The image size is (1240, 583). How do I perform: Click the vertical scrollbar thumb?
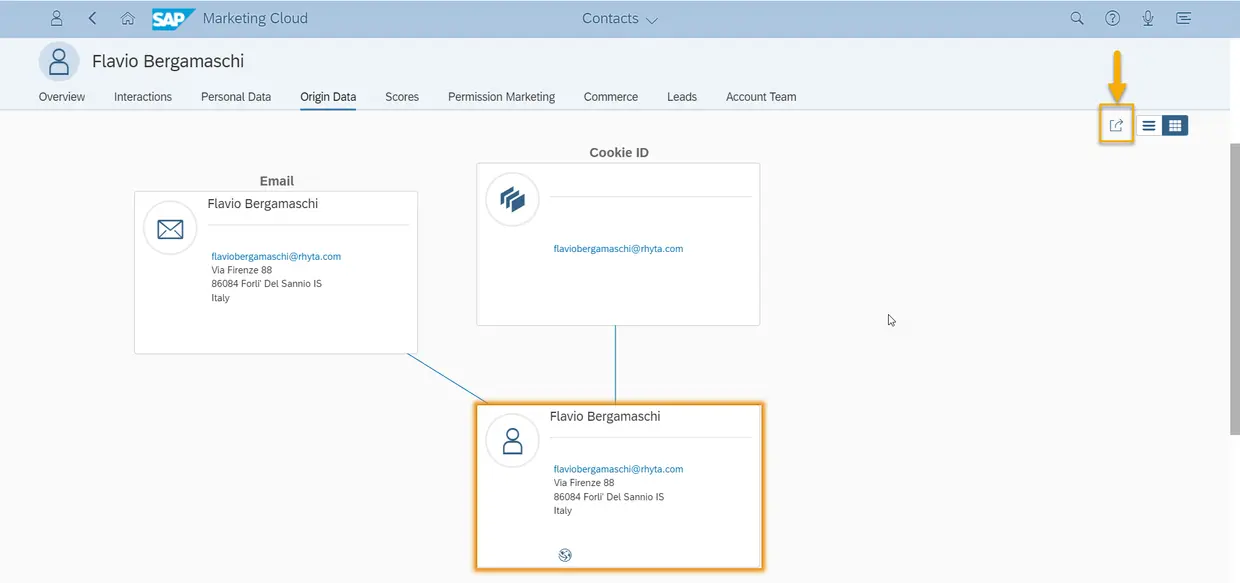(x=1234, y=288)
